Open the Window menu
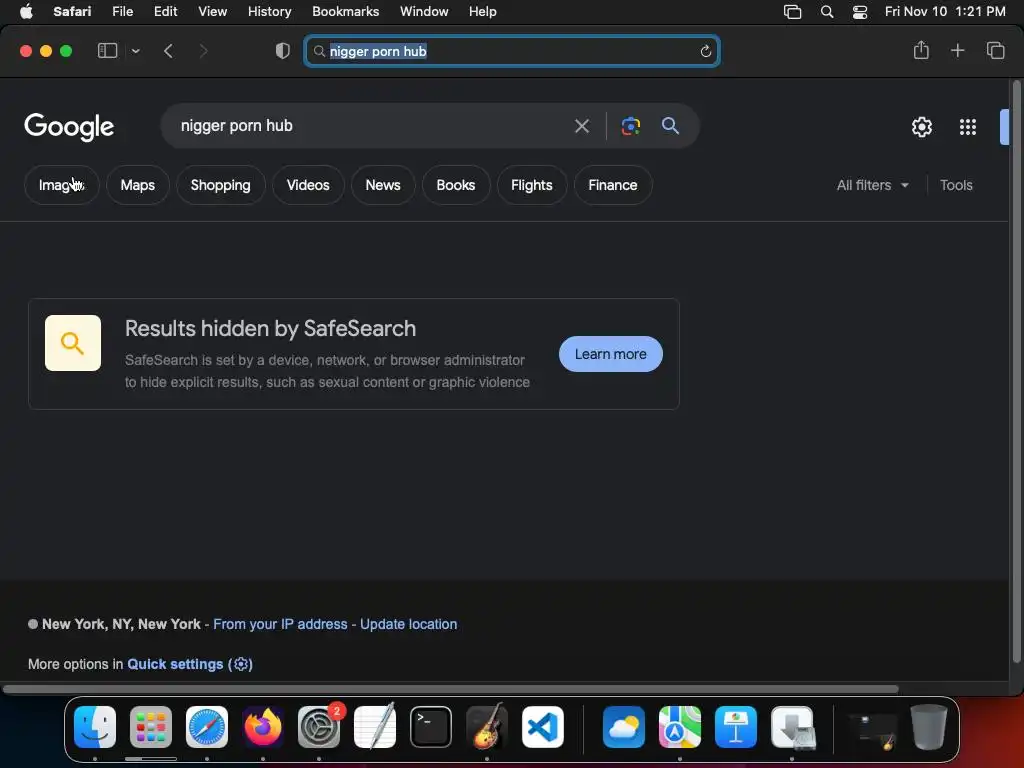This screenshot has width=1024, height=768. tap(424, 11)
